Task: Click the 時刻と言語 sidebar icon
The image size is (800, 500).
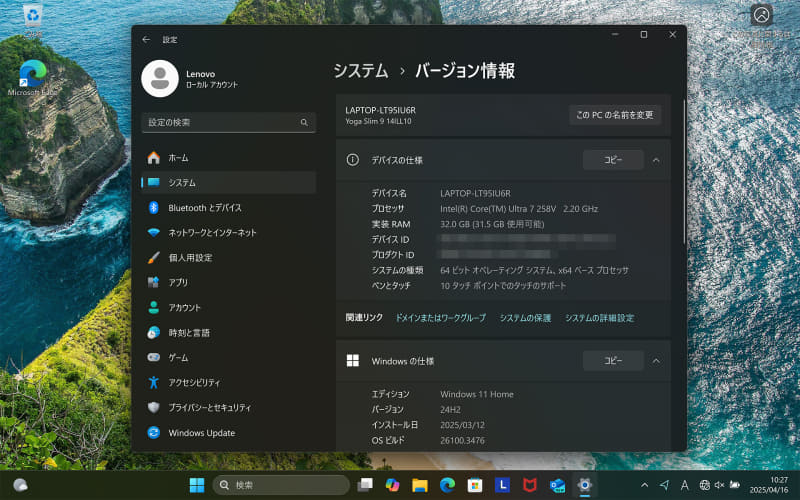Action: [x=154, y=333]
